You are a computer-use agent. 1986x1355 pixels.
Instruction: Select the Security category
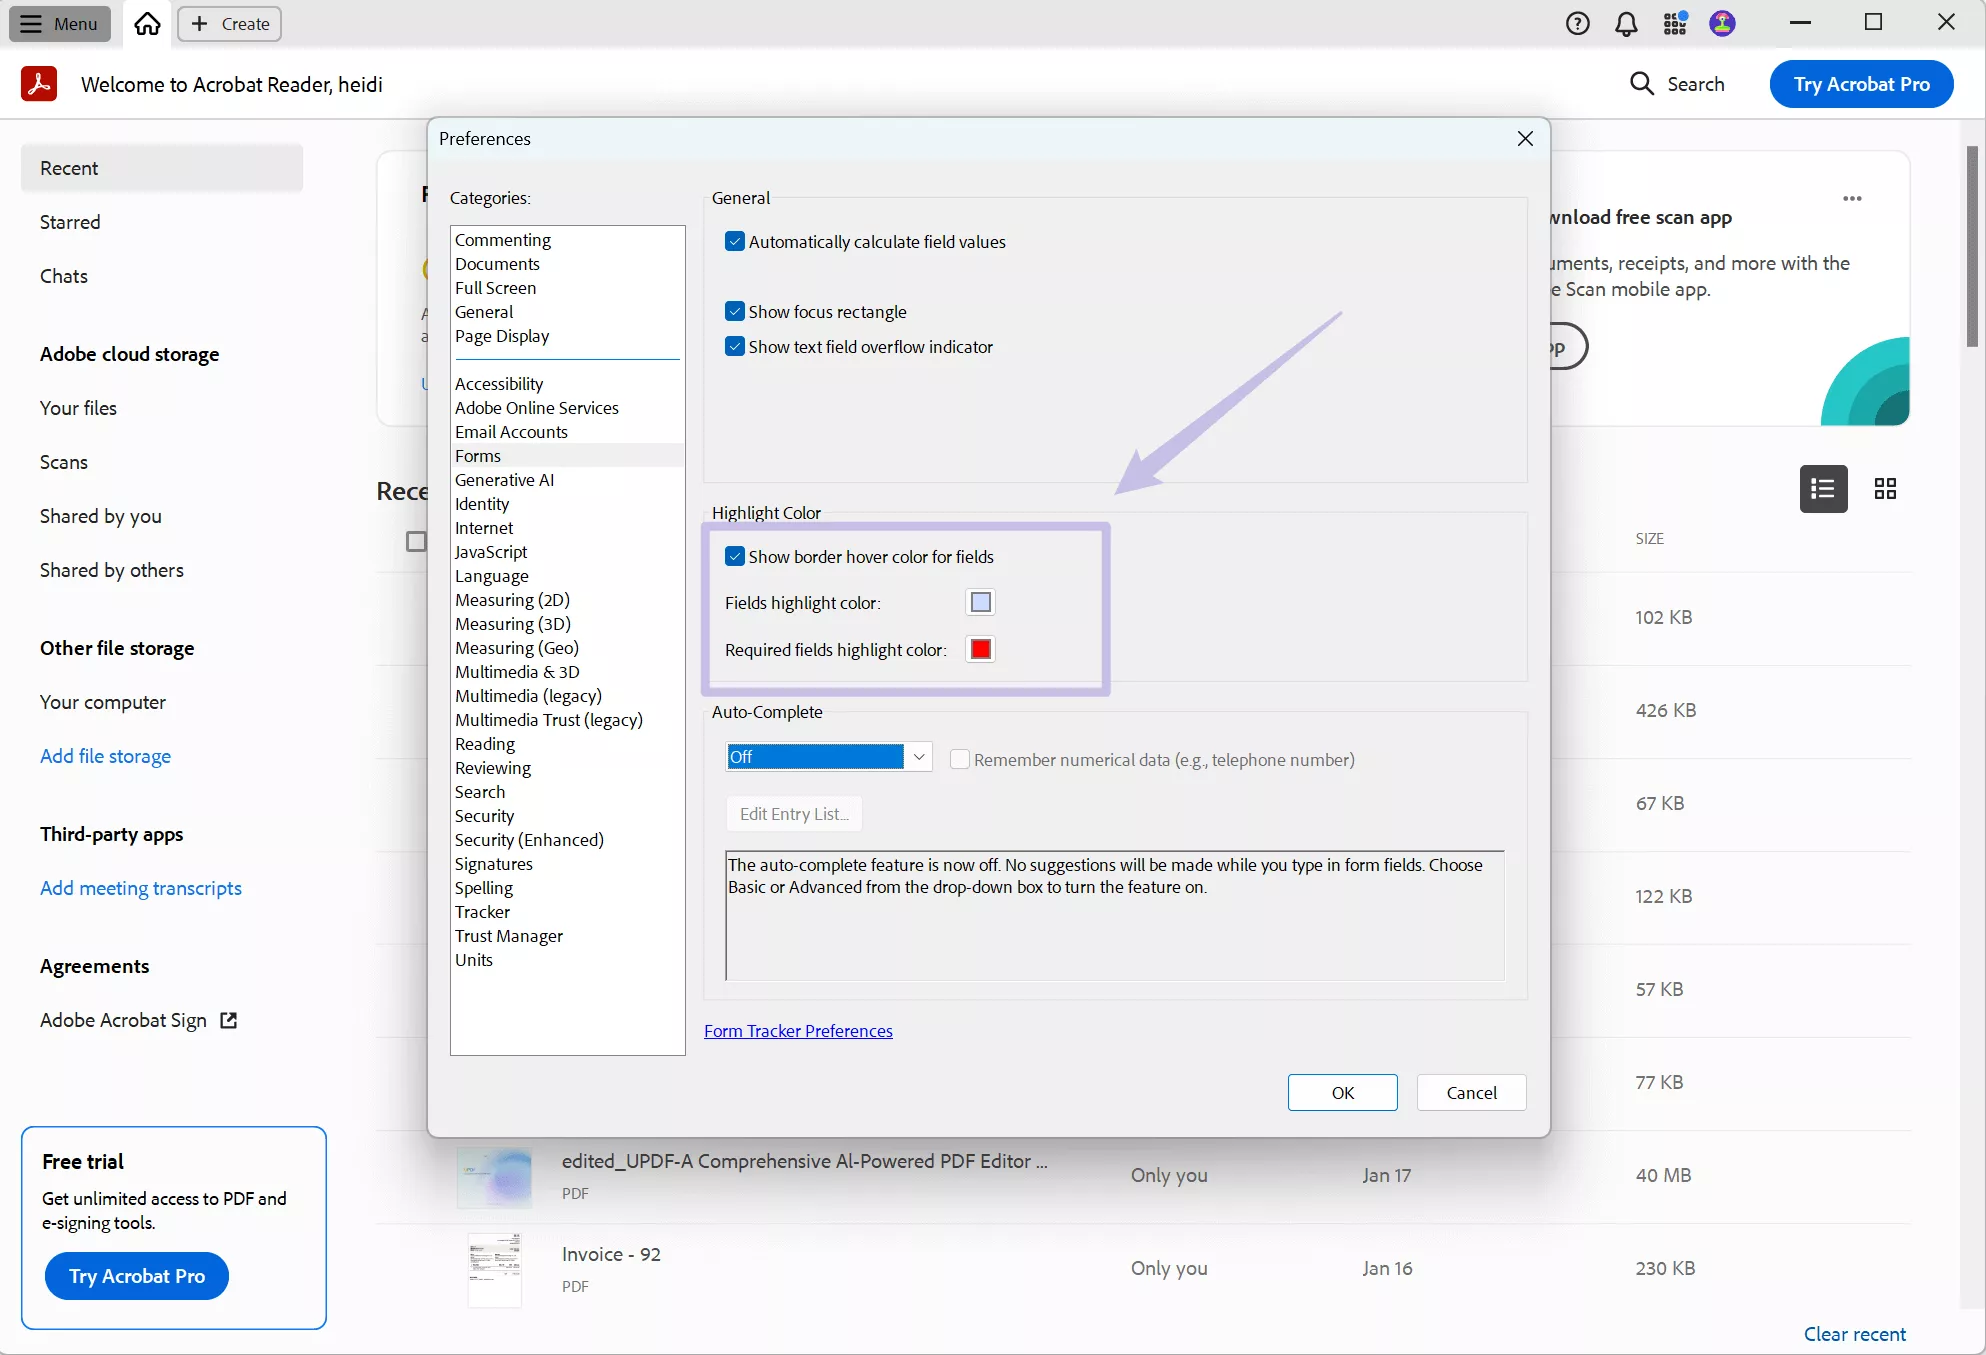[484, 816]
